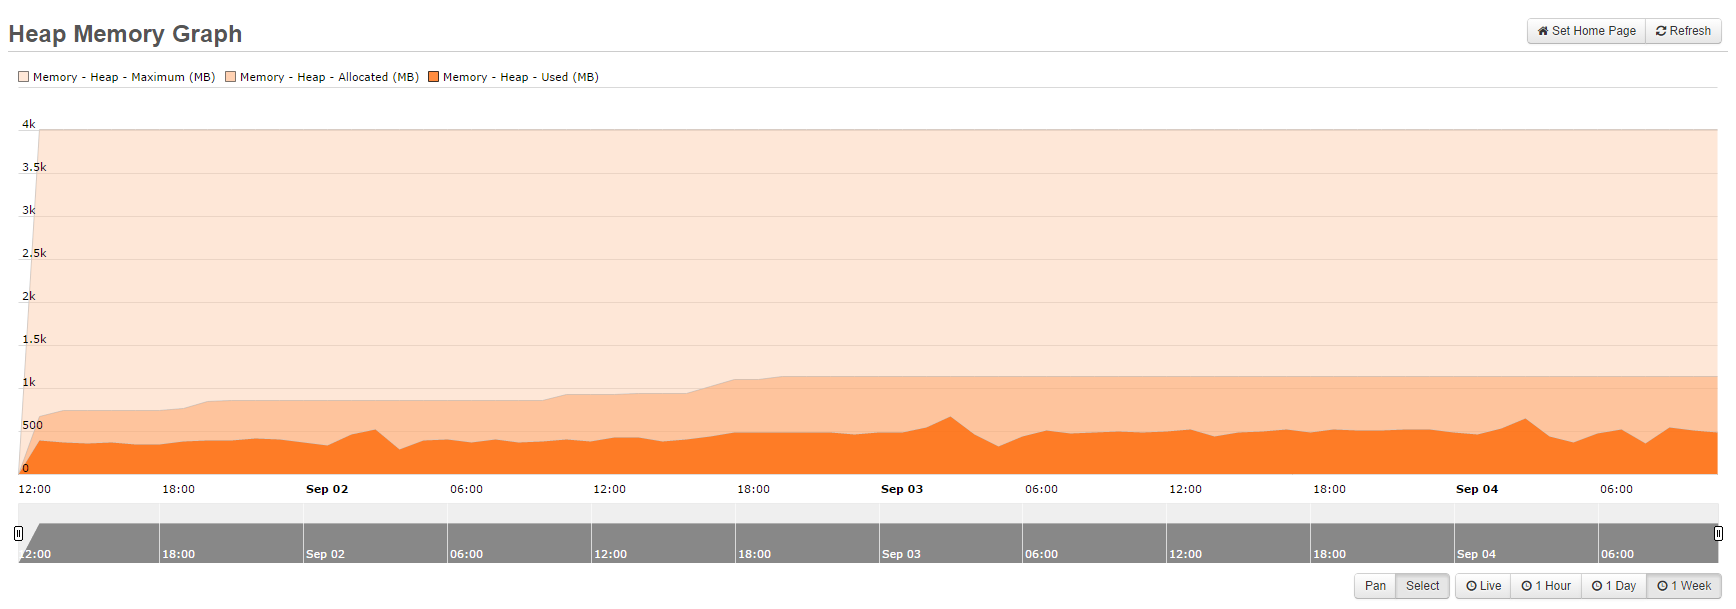The image size is (1736, 609).
Task: Show 1 Day time range
Action: click(x=1614, y=586)
